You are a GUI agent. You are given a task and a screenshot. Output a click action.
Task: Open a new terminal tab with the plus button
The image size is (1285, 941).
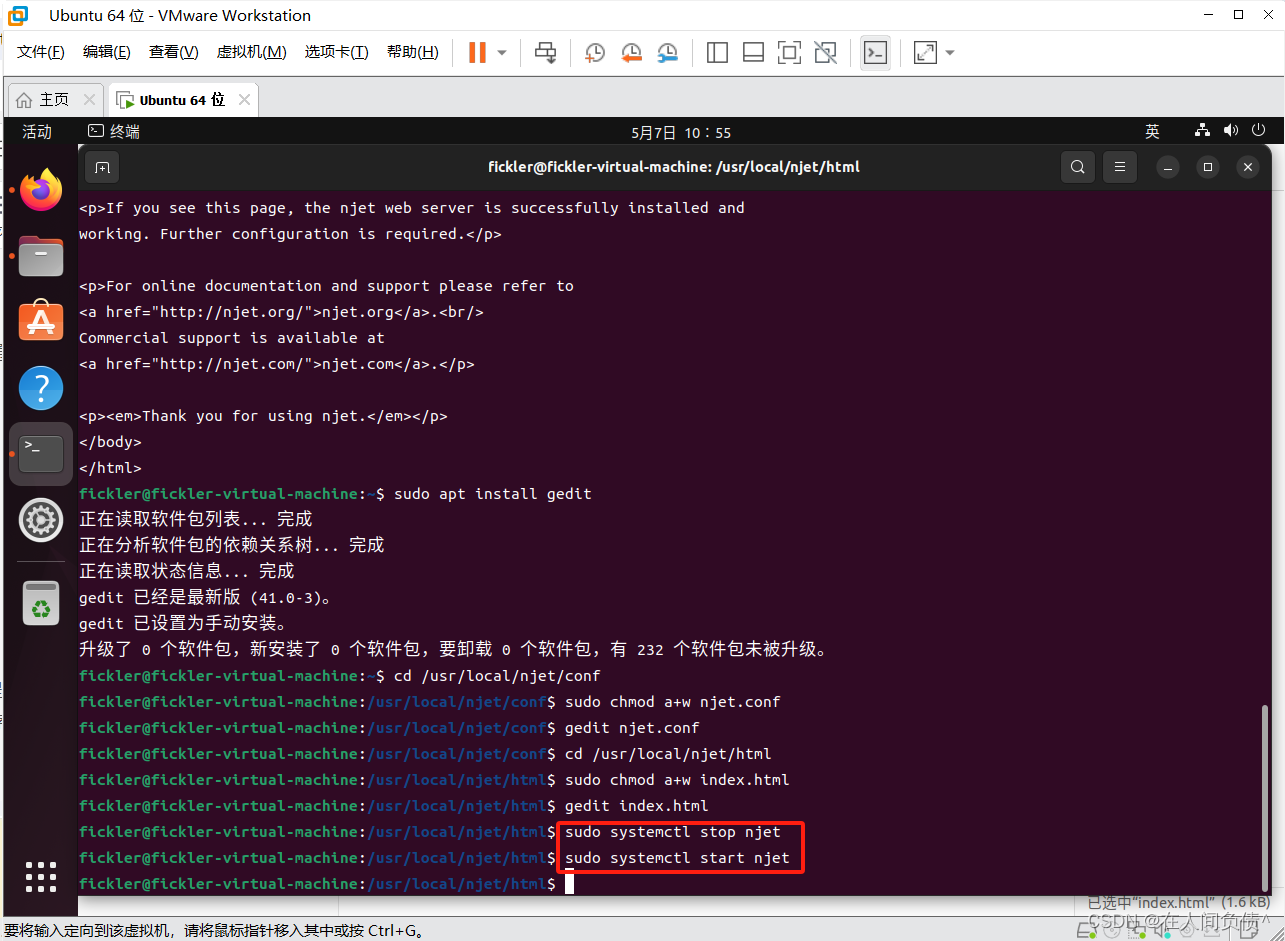(x=102, y=167)
